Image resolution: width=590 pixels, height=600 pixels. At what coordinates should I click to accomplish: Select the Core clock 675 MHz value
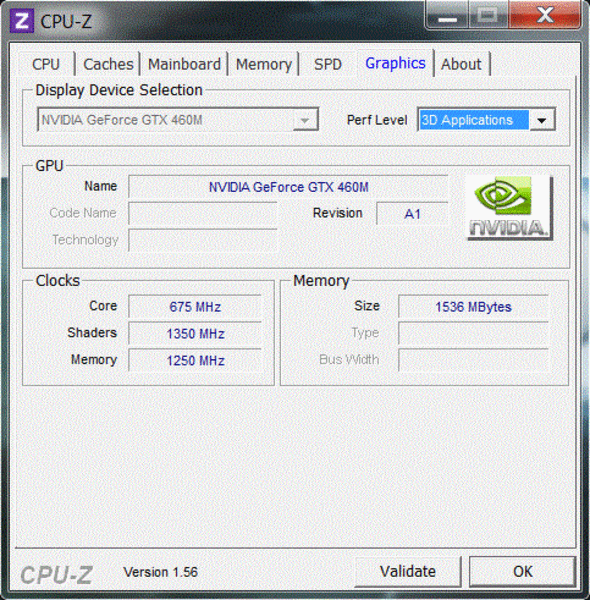[195, 307]
